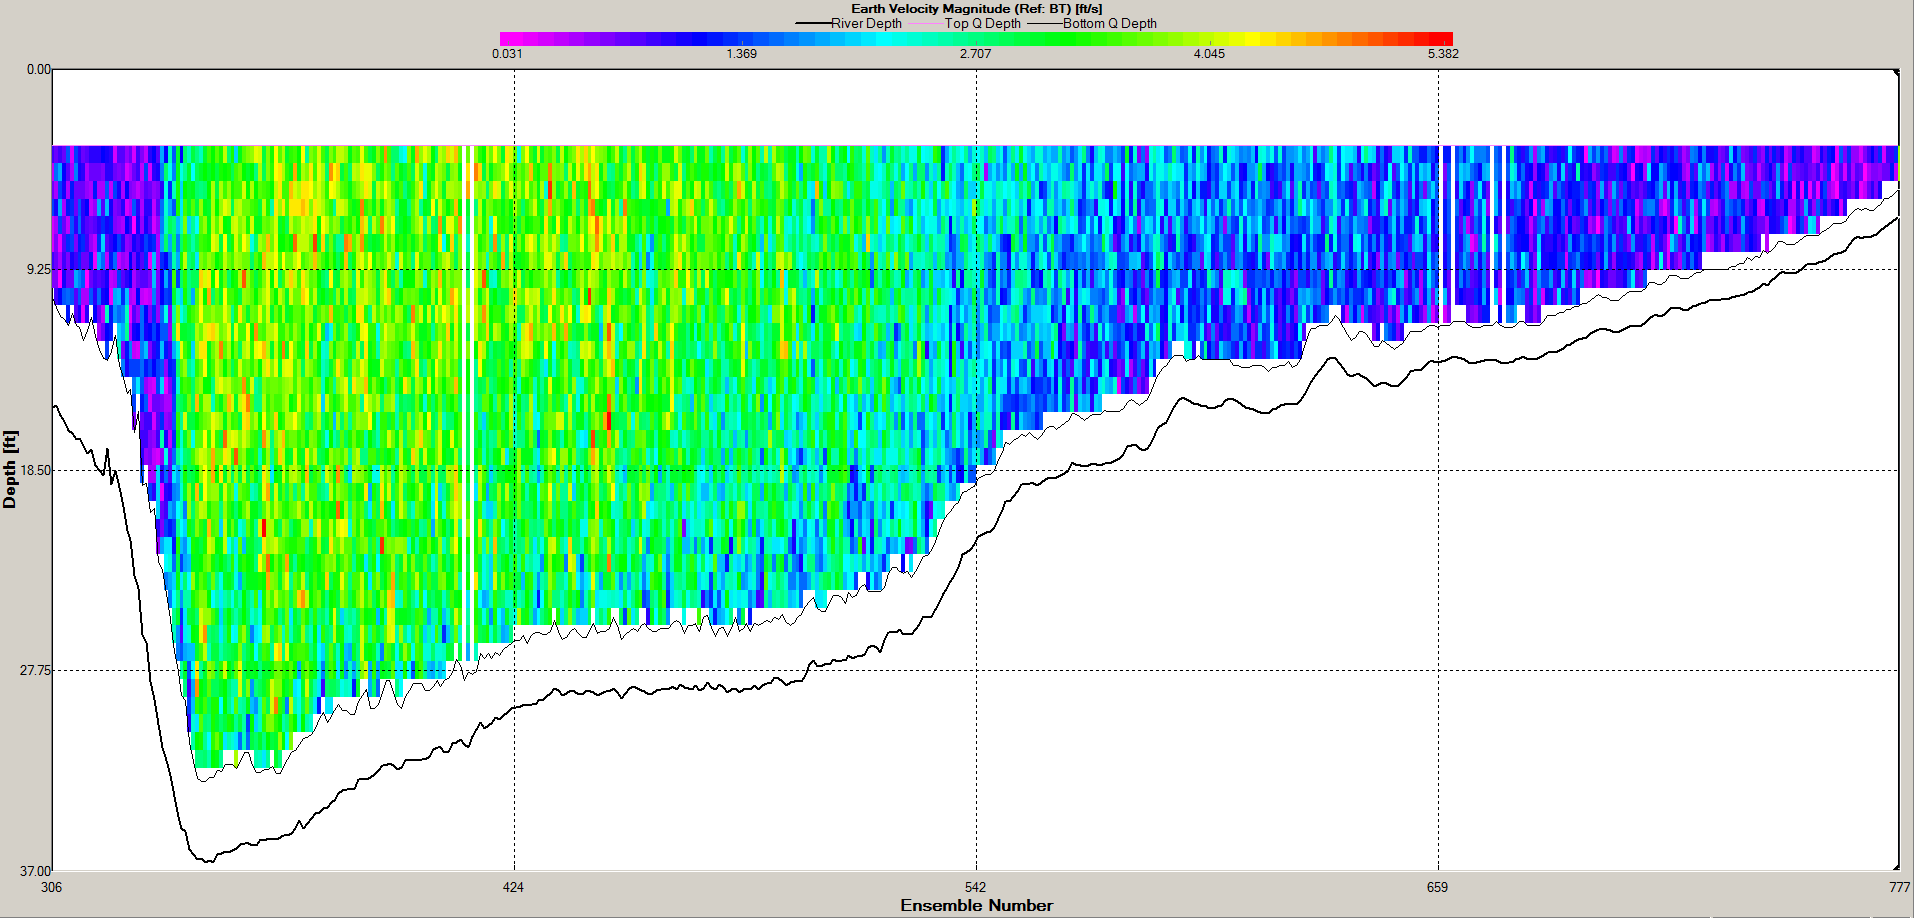Click the 0.00 depth tick label
This screenshot has height=918, width=1914.
tap(39, 70)
